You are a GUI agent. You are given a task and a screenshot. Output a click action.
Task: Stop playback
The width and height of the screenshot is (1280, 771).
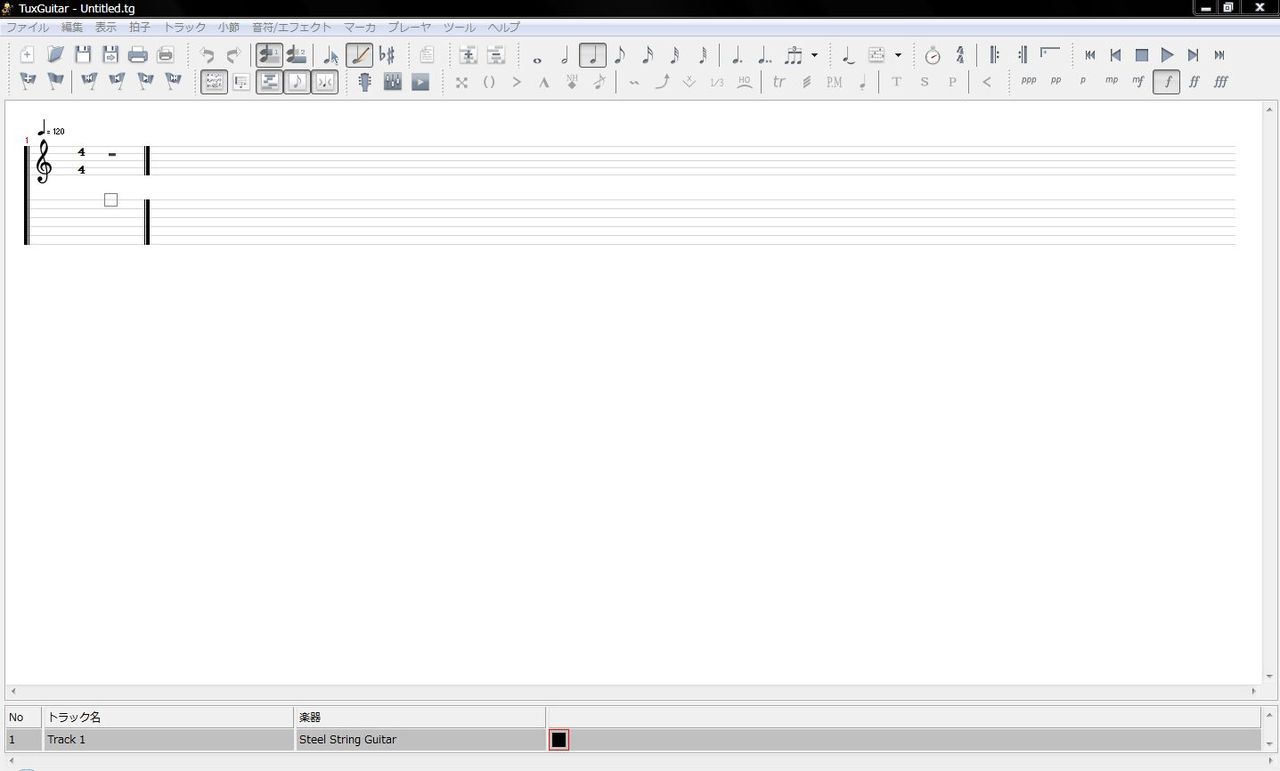[x=1142, y=55]
